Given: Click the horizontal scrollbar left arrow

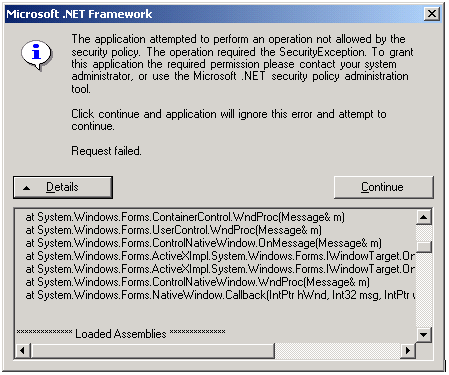Looking at the screenshot, I should pos(23,351).
